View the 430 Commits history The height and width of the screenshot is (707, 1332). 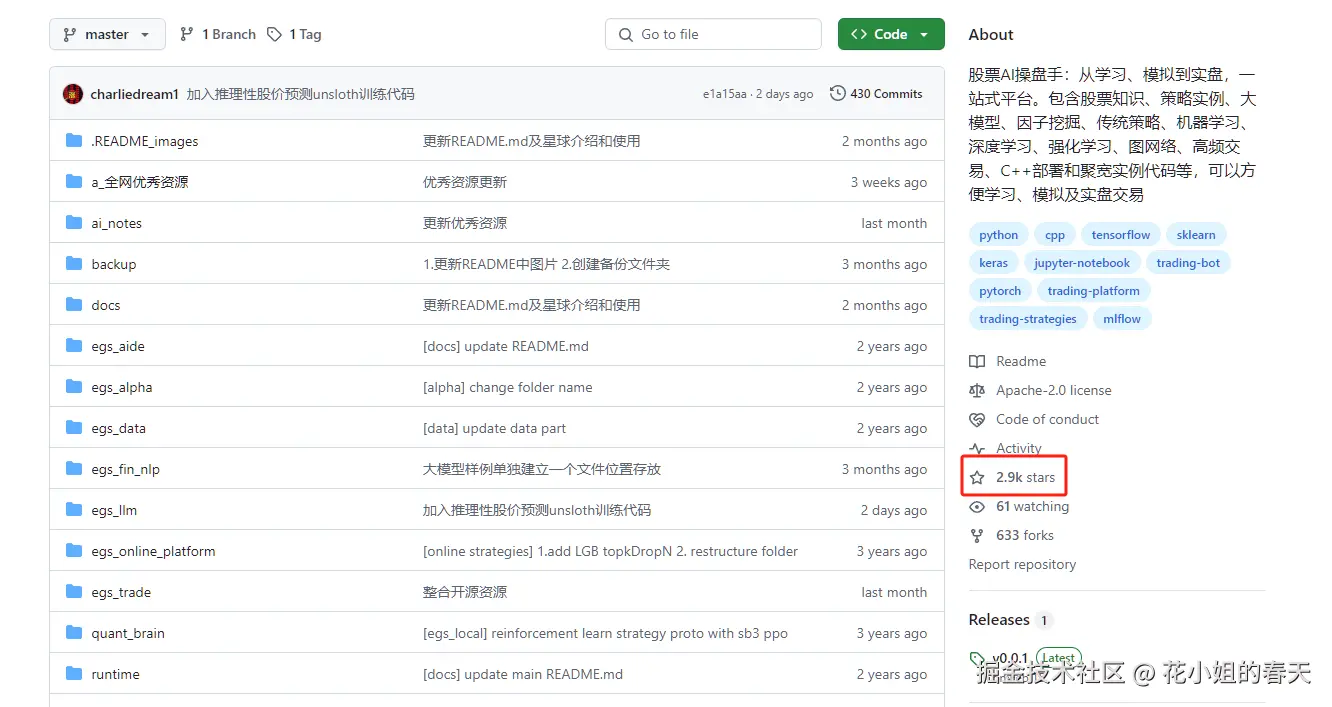876,94
